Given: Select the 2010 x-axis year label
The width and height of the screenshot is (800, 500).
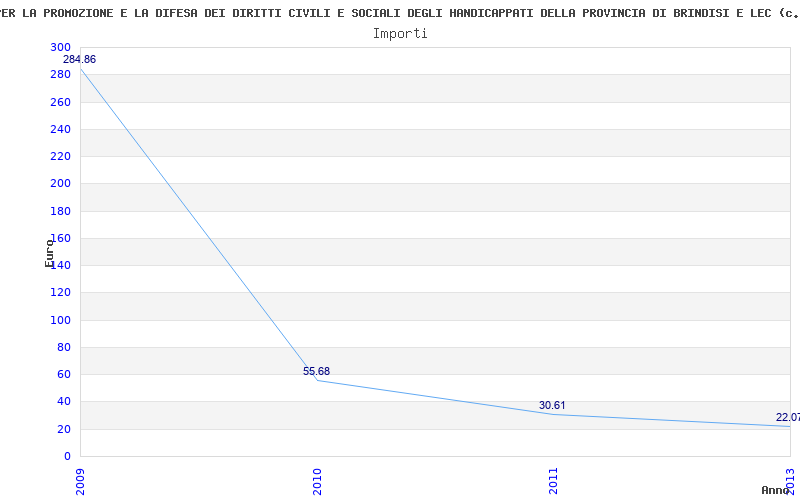Looking at the screenshot, I should pos(317,479).
